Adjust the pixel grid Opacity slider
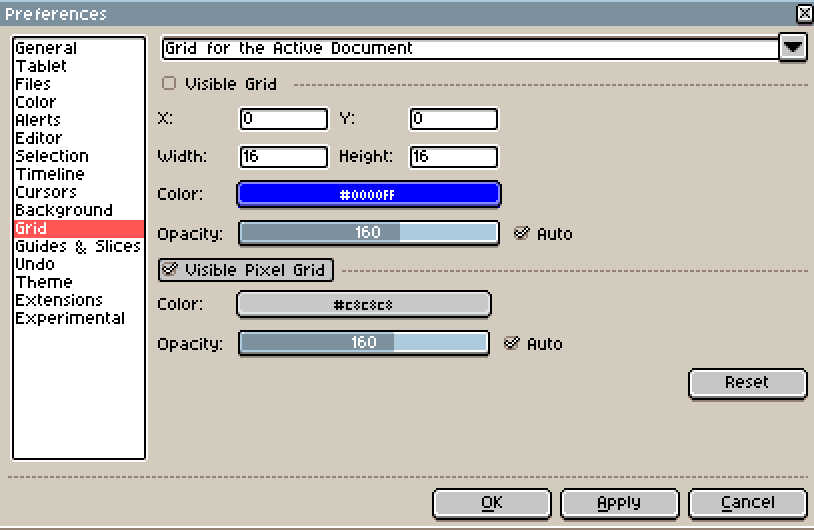Image resolution: width=814 pixels, height=530 pixels. (363, 343)
